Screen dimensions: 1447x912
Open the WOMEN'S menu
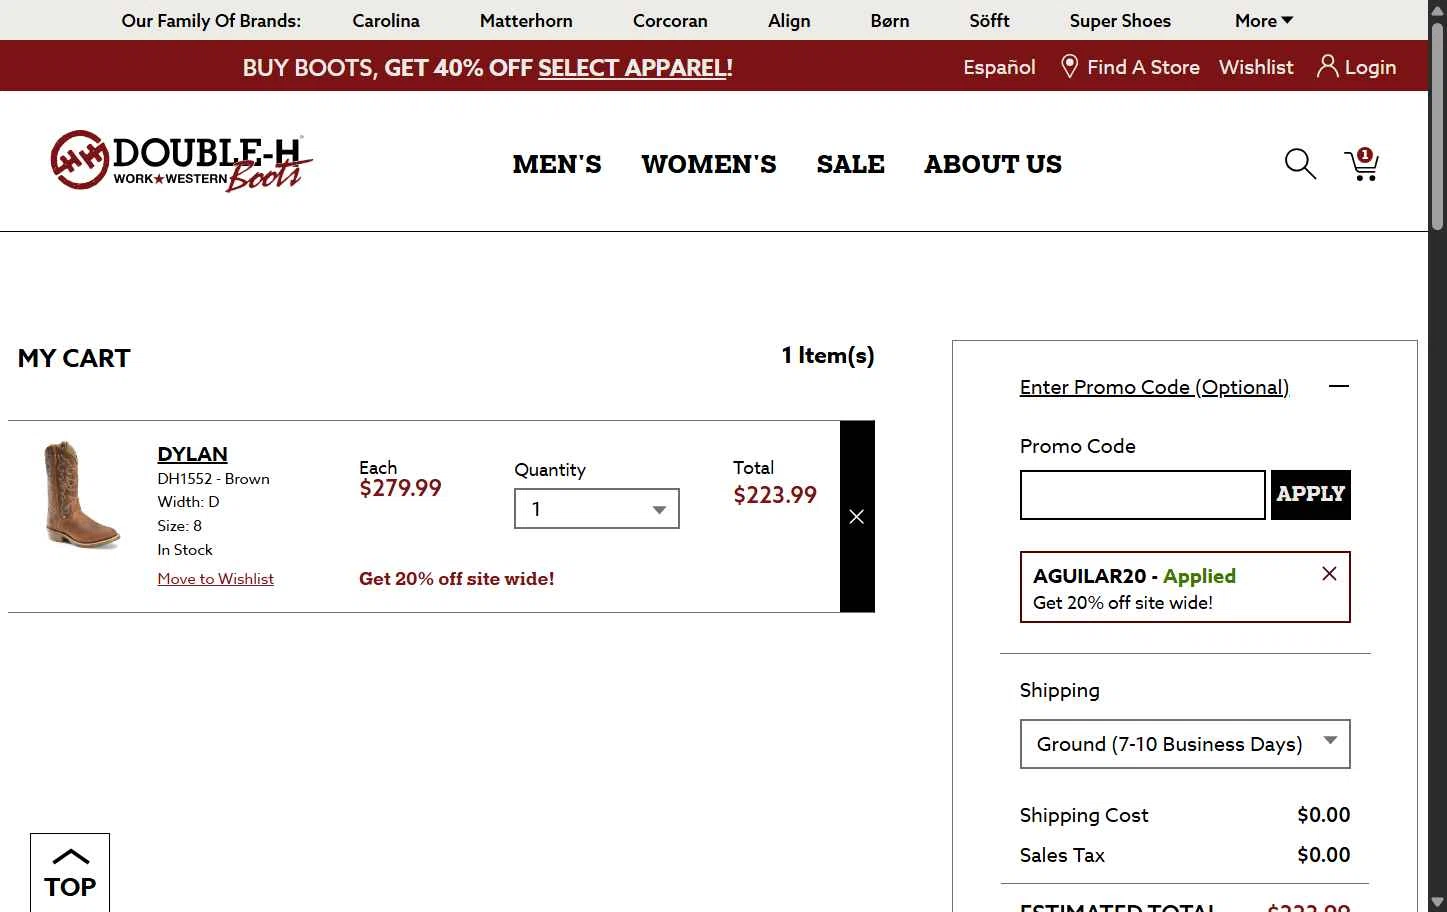[x=709, y=164]
